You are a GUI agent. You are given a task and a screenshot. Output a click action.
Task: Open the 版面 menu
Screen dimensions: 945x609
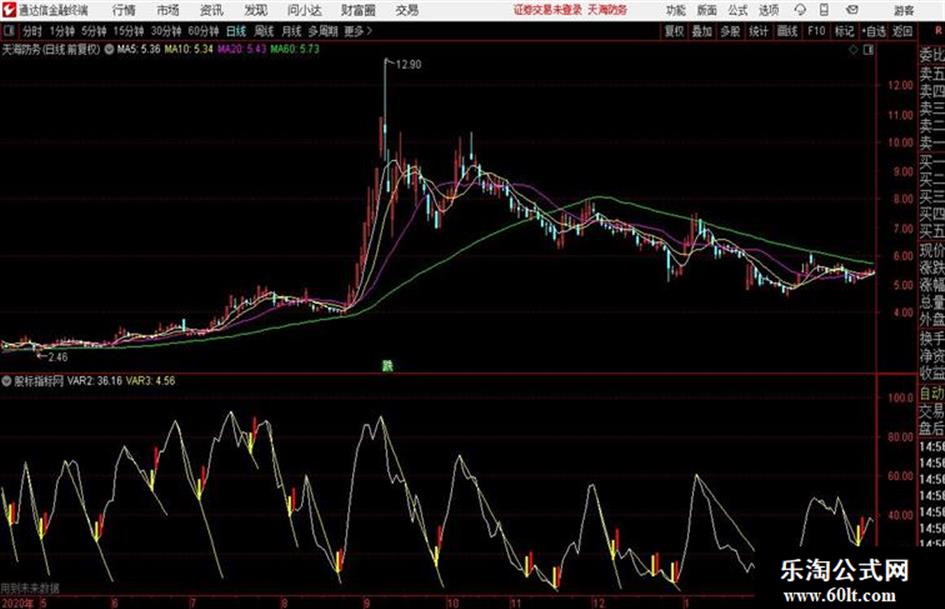(x=707, y=10)
